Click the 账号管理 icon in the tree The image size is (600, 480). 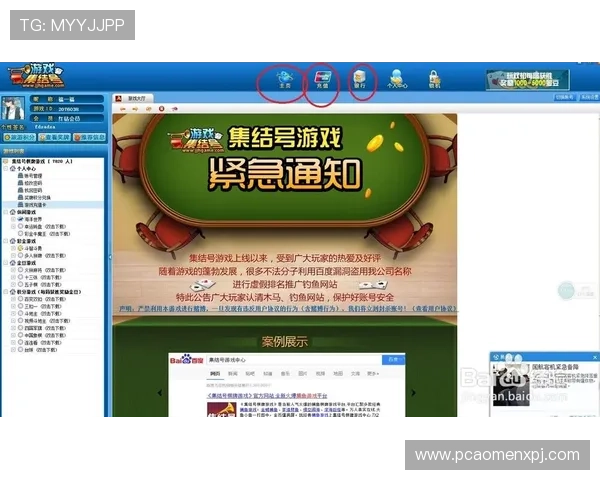21,176
